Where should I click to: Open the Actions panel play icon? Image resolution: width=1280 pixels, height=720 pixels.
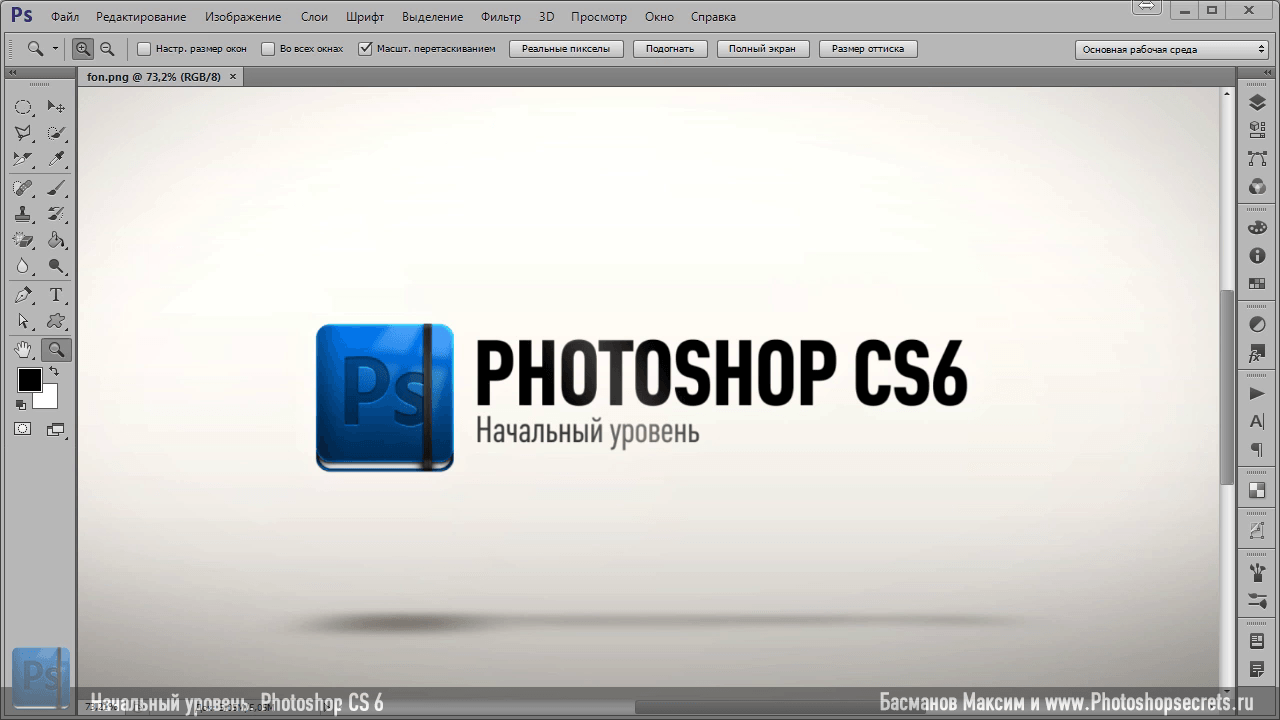point(1257,394)
